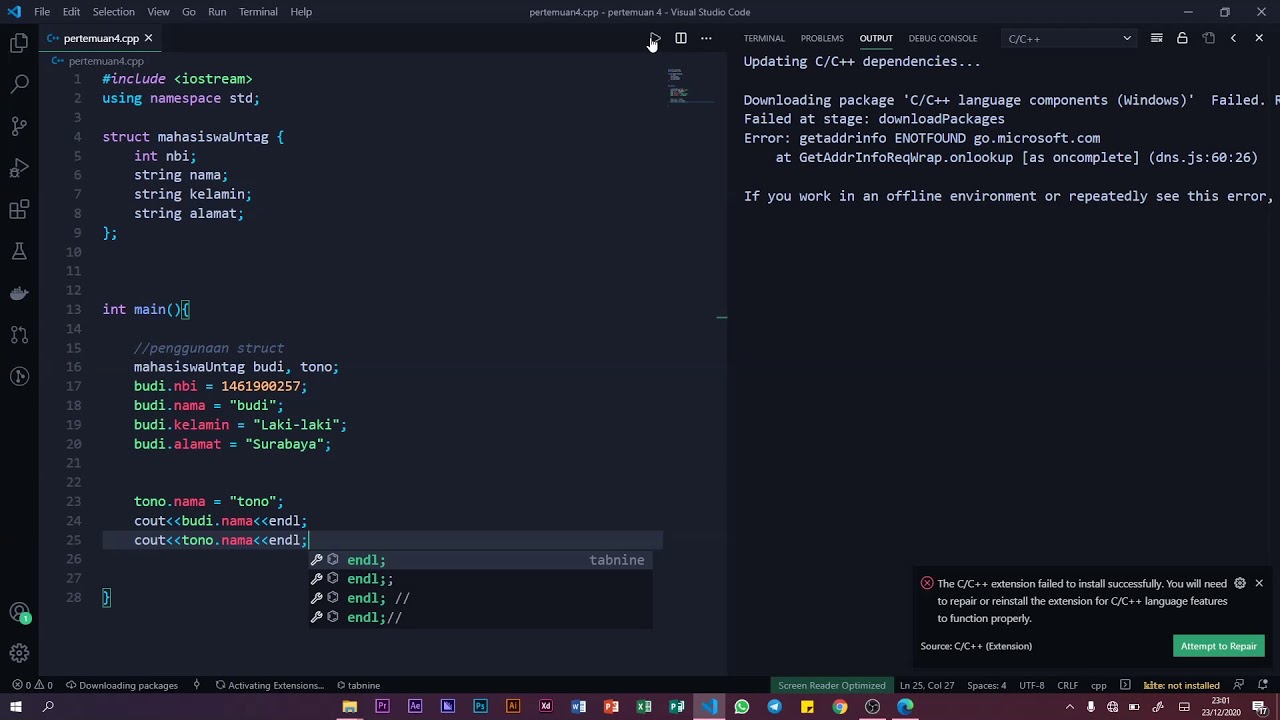
Task: Open the Search view in the activity bar
Action: pos(19,84)
